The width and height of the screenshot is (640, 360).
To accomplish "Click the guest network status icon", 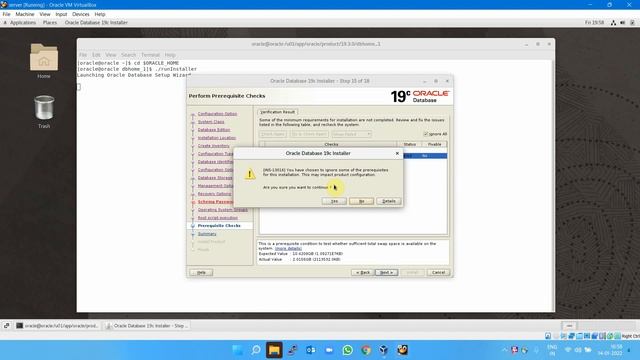I will 613,23.
